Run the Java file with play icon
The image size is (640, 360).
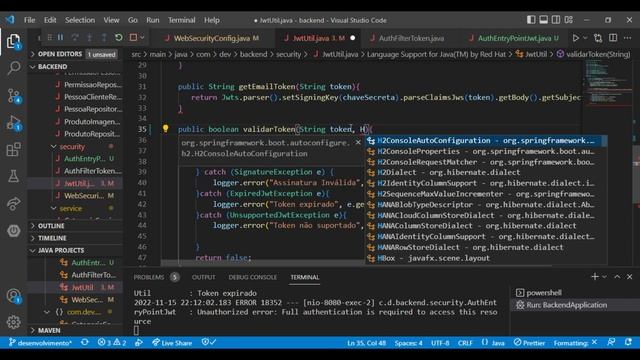576,38
